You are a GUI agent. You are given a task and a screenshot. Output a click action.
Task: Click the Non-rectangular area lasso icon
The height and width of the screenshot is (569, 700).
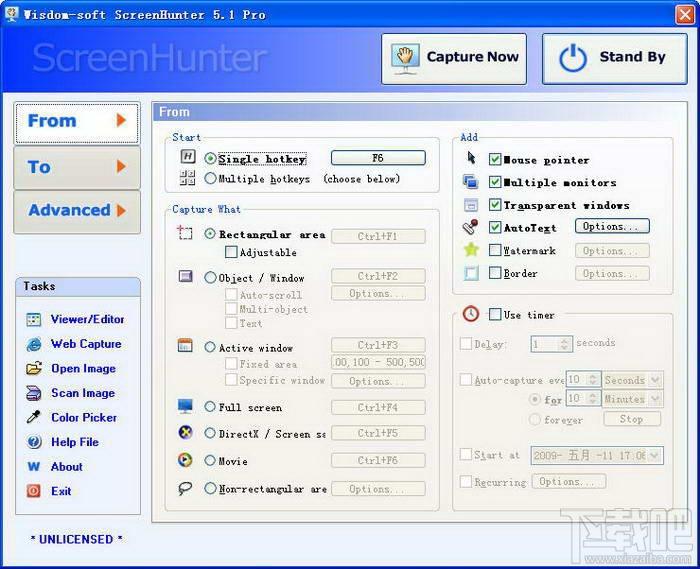[x=185, y=488]
